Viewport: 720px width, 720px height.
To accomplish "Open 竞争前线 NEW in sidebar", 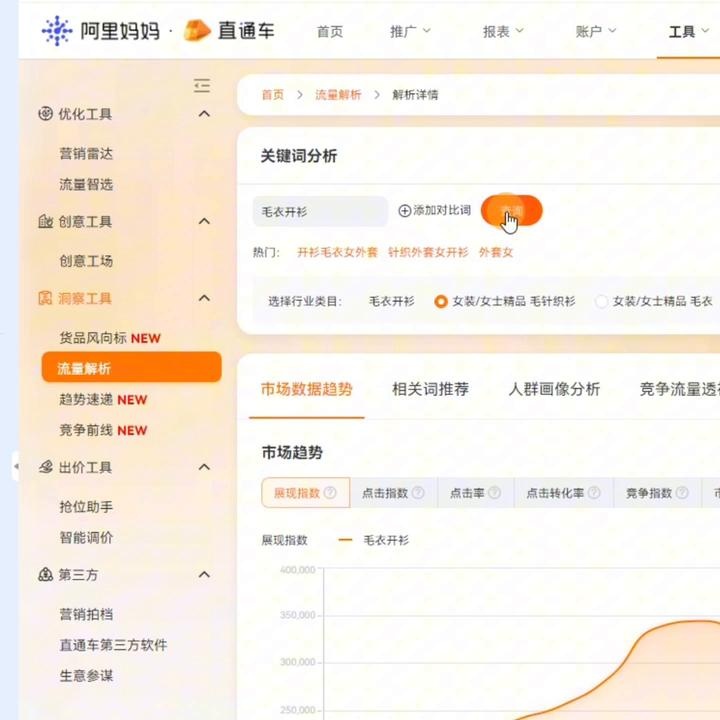I will 103,430.
